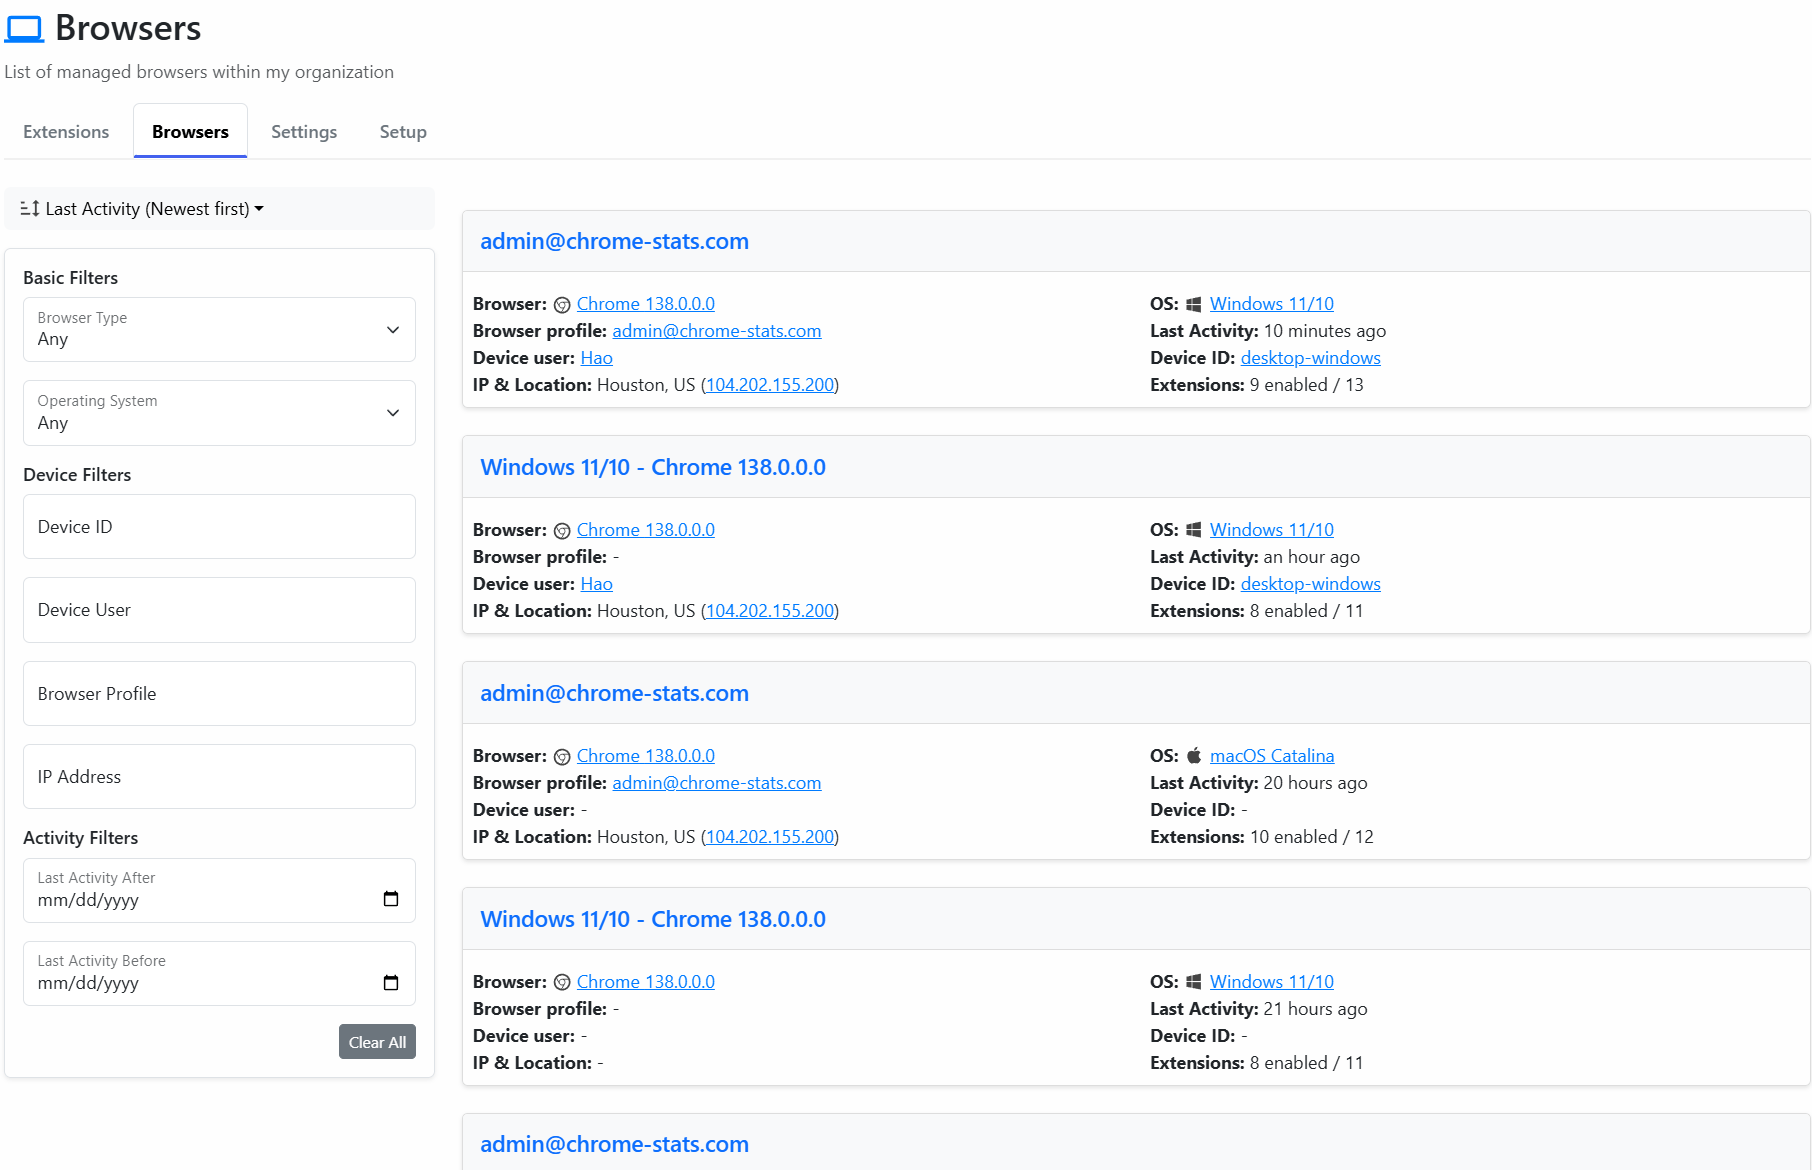Open calendar picker for Last Activity Before
Screen dimensions: 1812x1170
click(x=391, y=983)
